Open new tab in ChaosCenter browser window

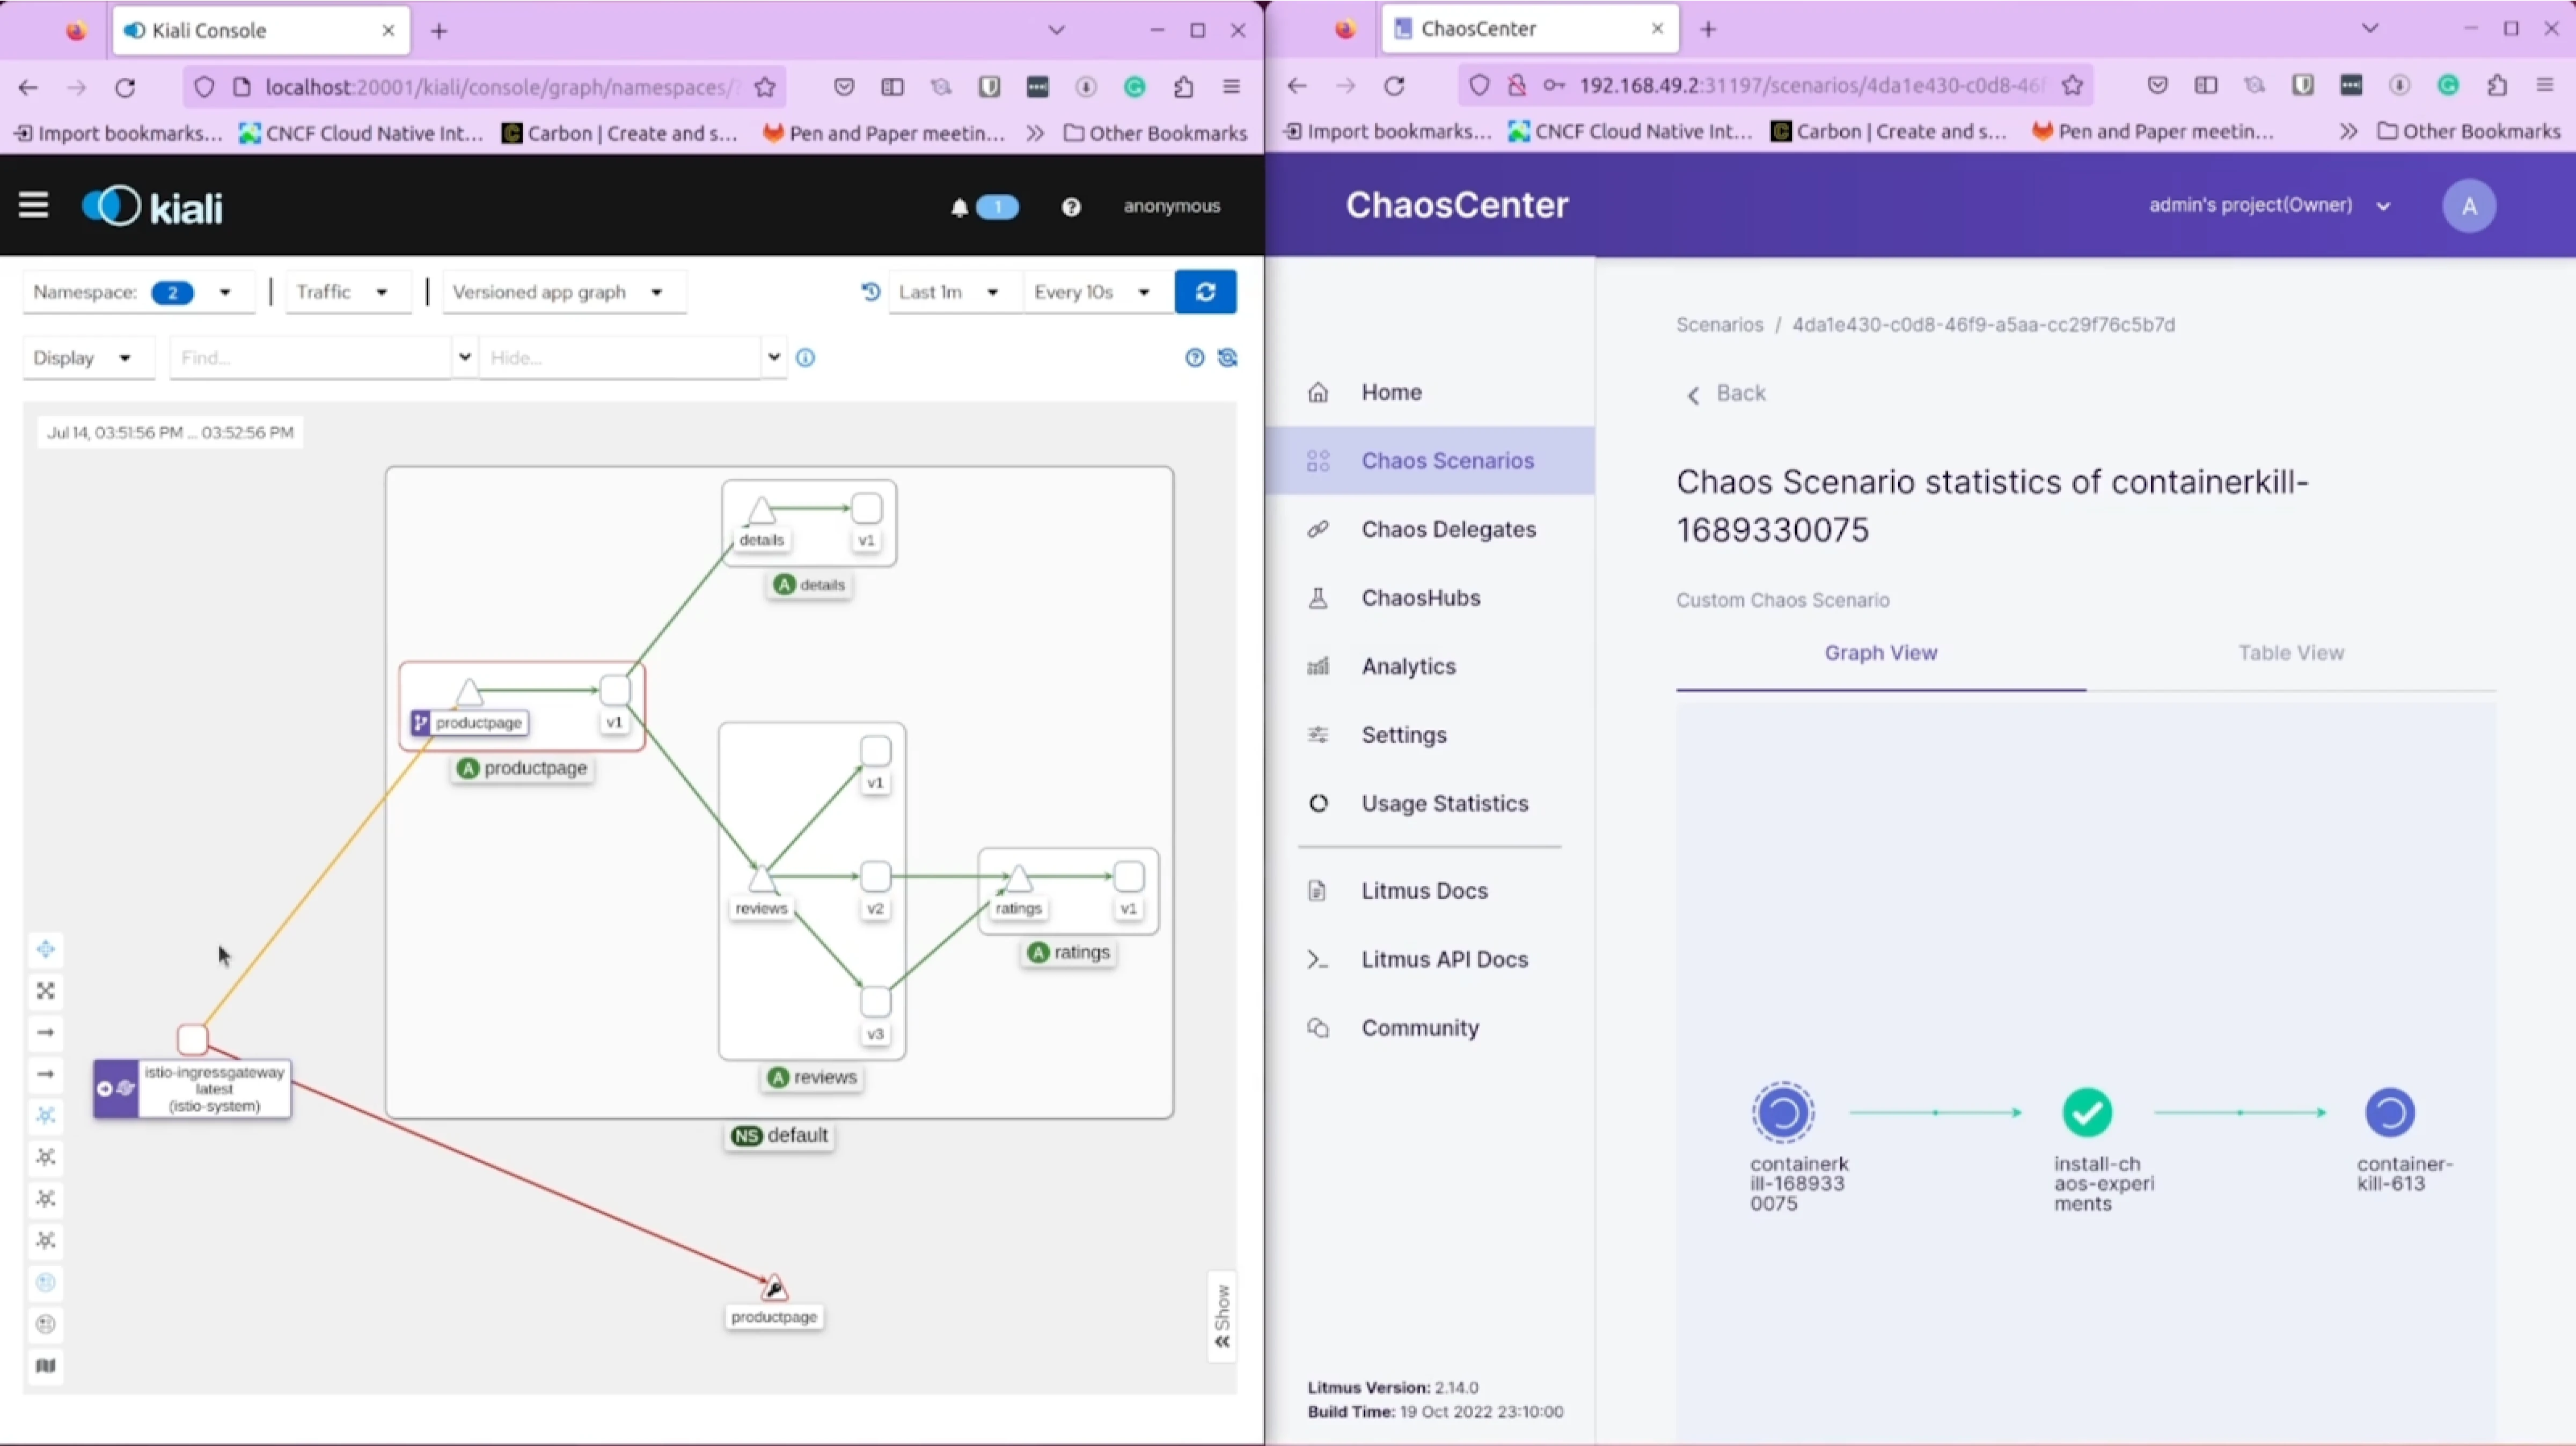(1708, 29)
